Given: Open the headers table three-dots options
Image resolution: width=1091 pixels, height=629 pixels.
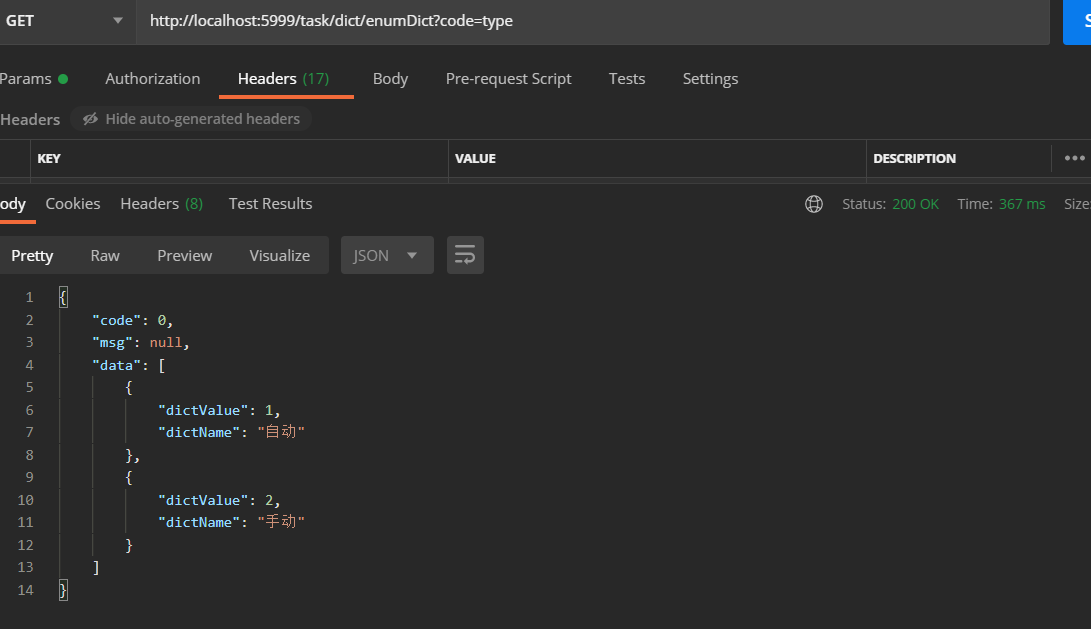Looking at the screenshot, I should point(1074,158).
